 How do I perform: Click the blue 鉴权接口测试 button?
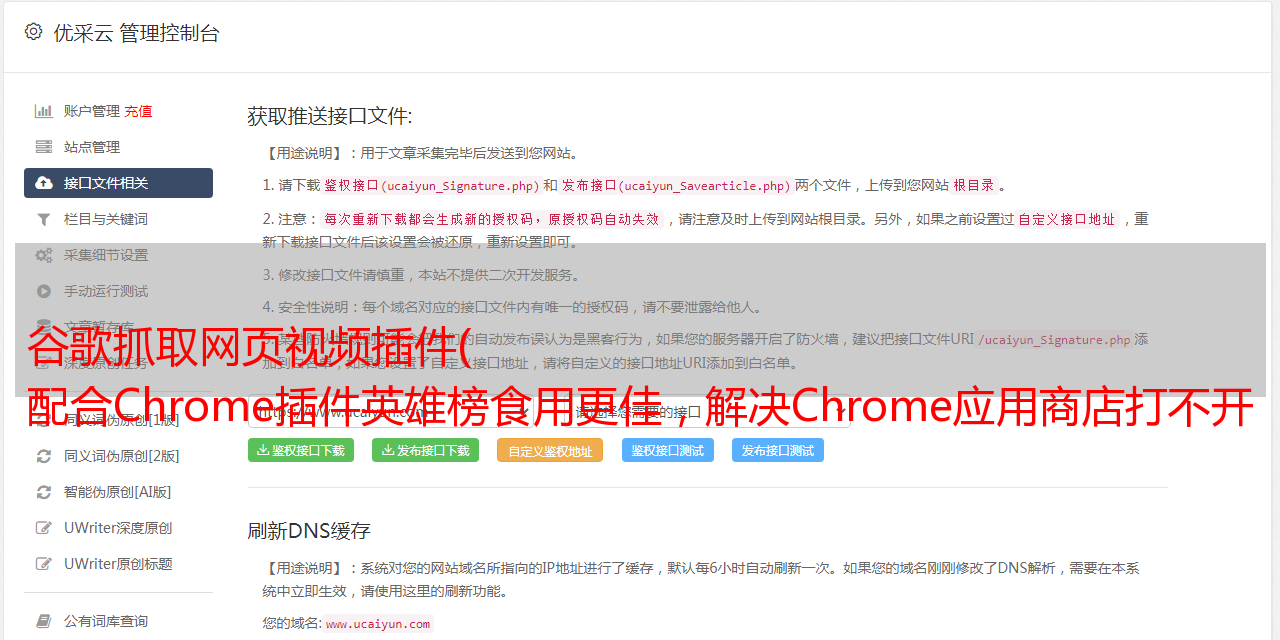tap(668, 450)
